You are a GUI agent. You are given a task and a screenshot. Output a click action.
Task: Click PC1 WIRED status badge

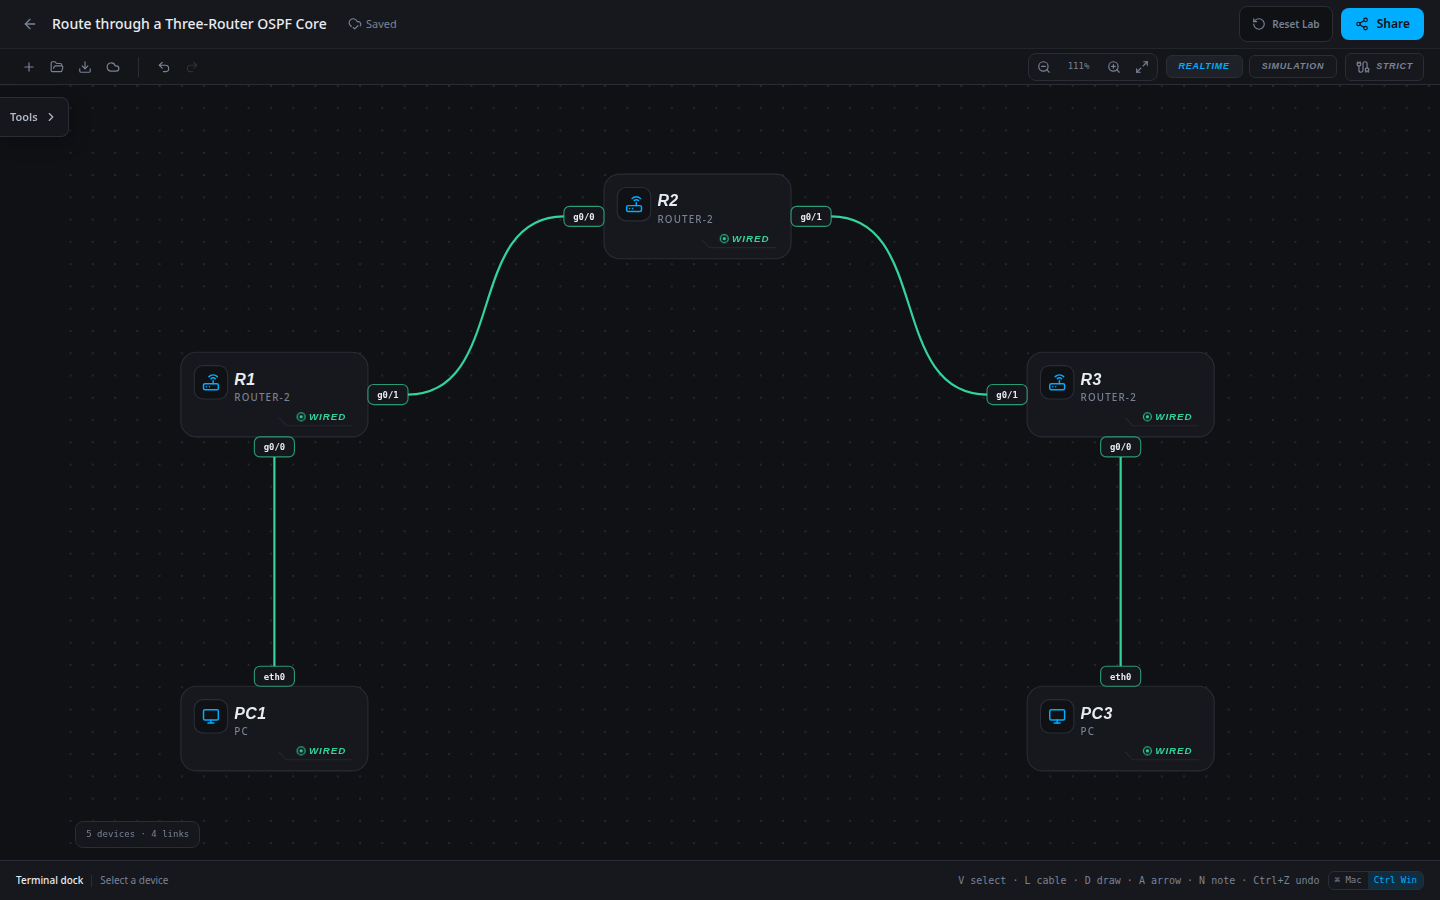pyautogui.click(x=321, y=751)
